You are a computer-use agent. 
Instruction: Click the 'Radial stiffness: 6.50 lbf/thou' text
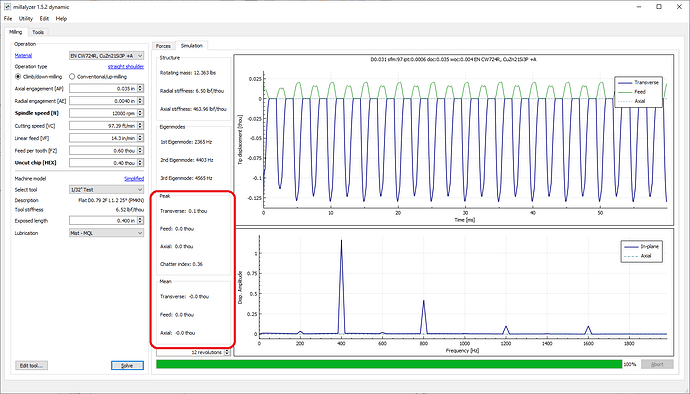192,91
